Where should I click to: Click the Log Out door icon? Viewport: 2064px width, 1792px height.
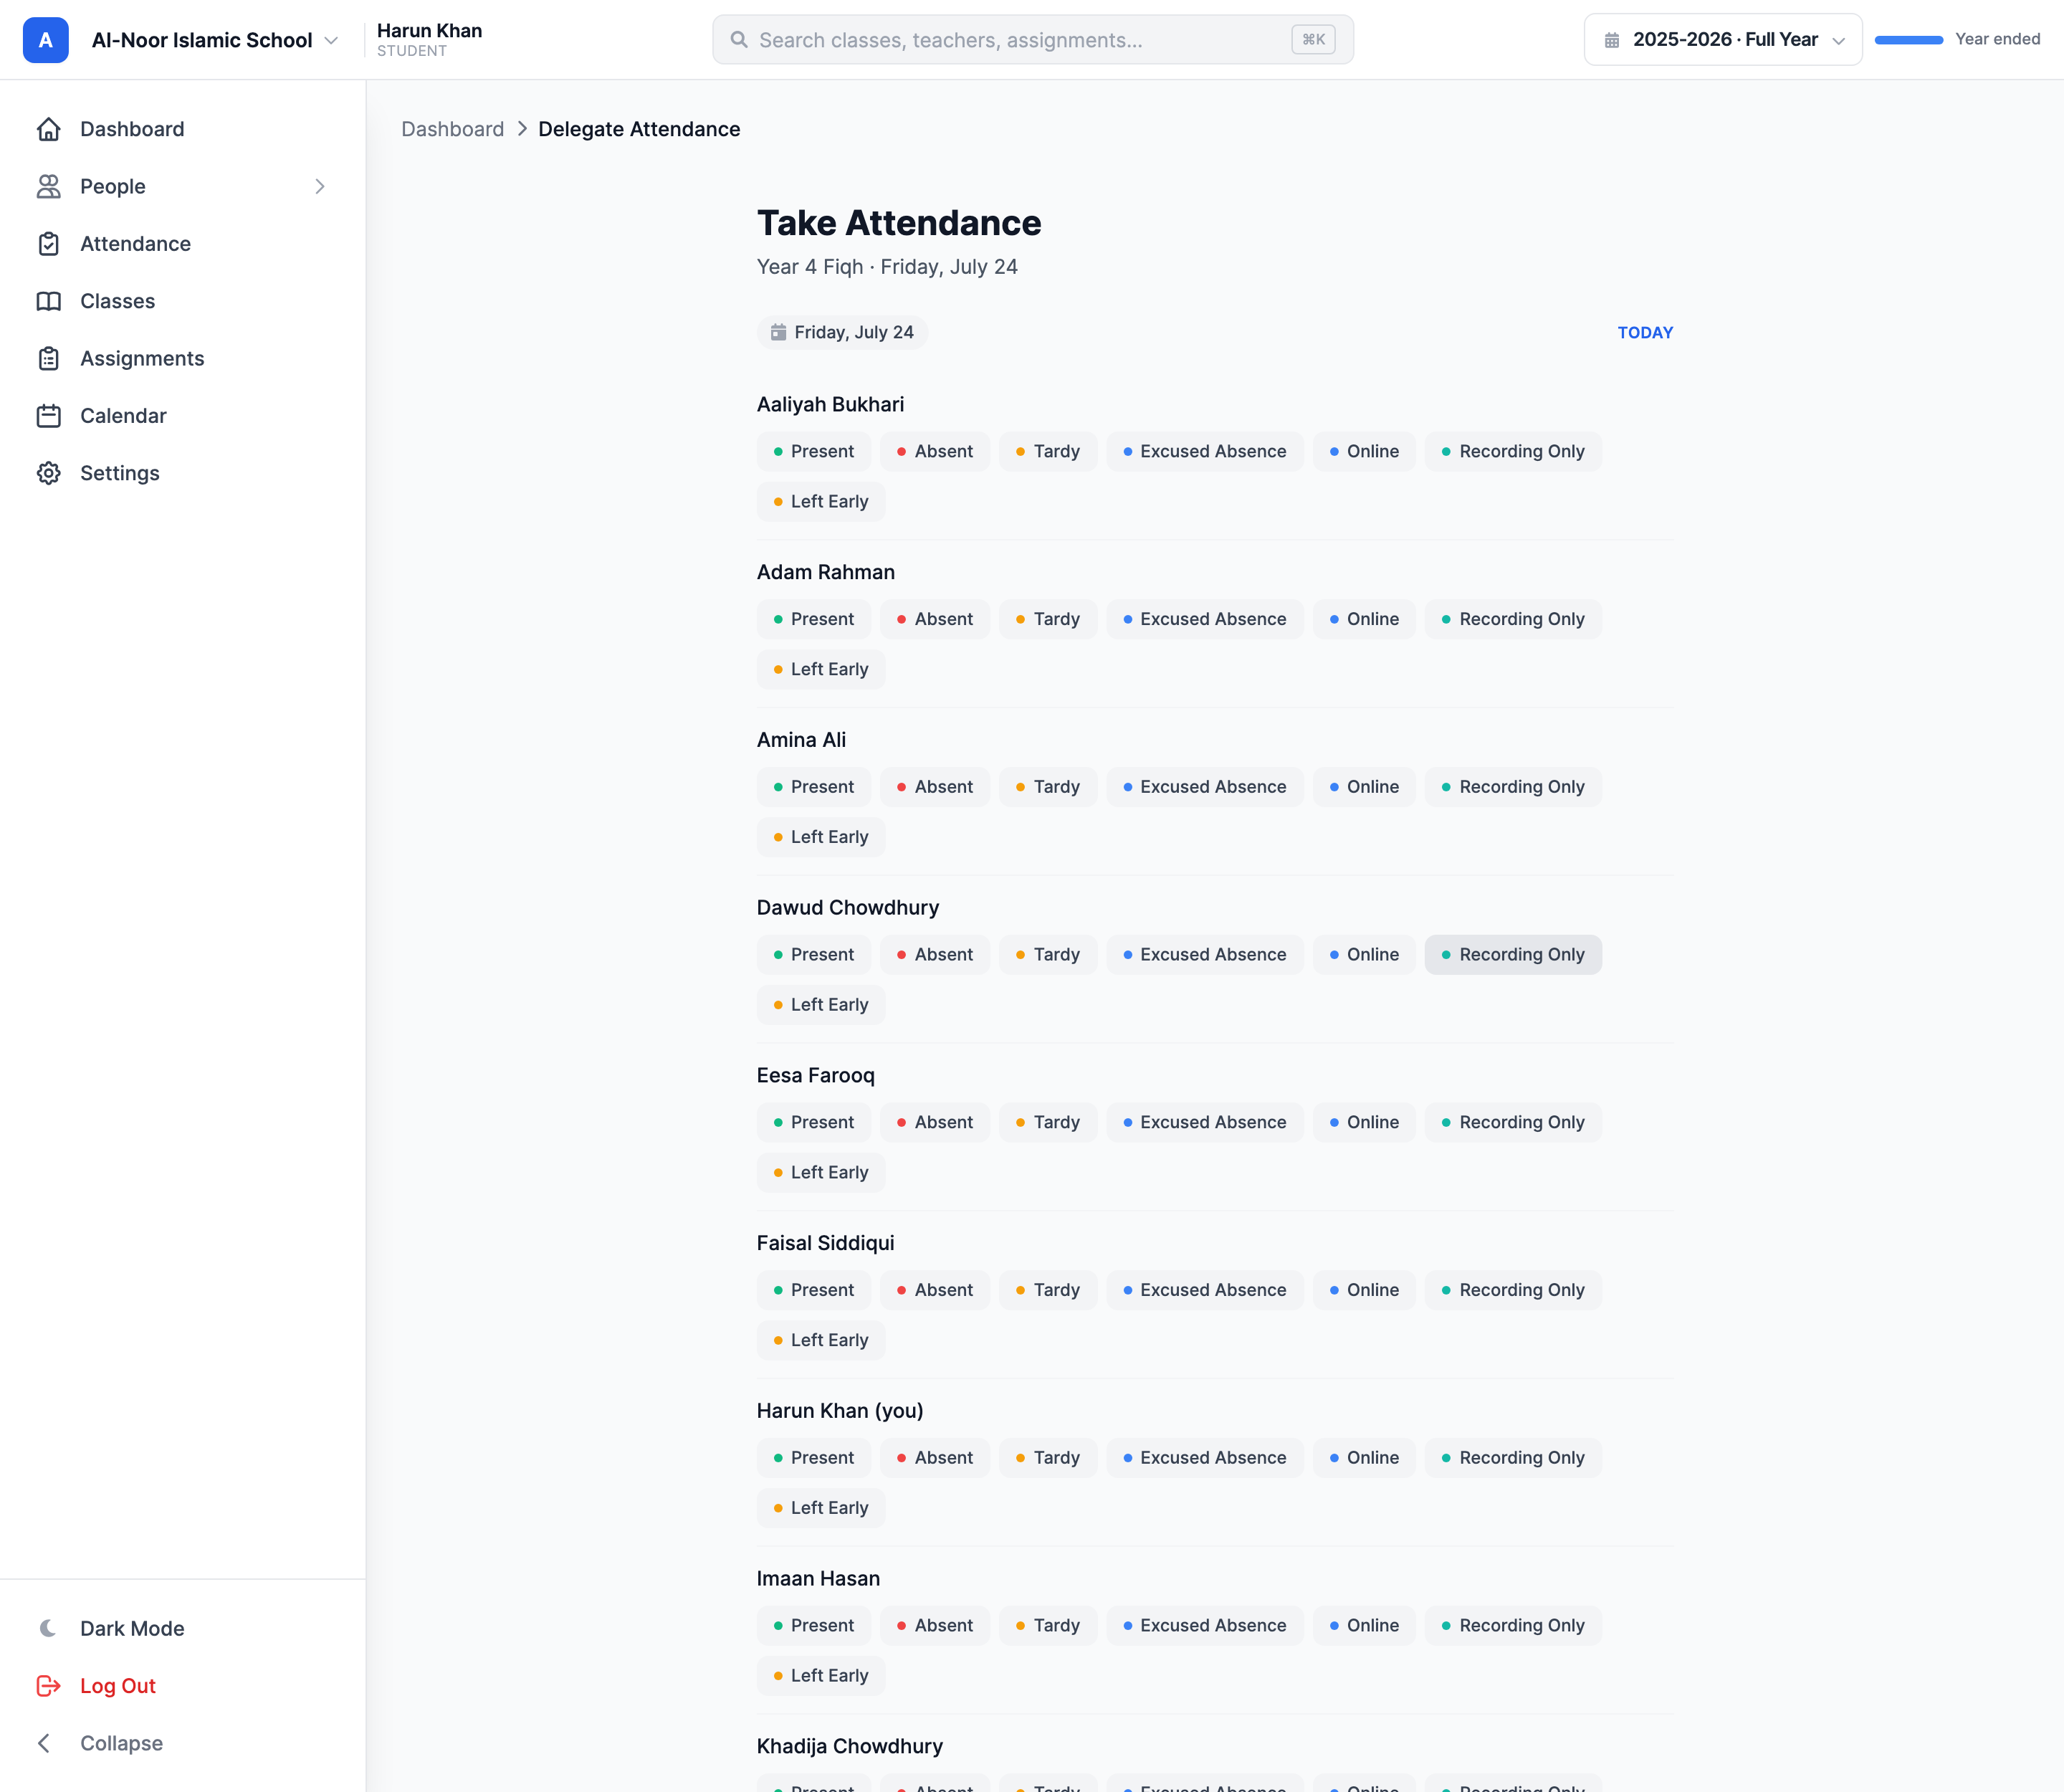(x=49, y=1686)
